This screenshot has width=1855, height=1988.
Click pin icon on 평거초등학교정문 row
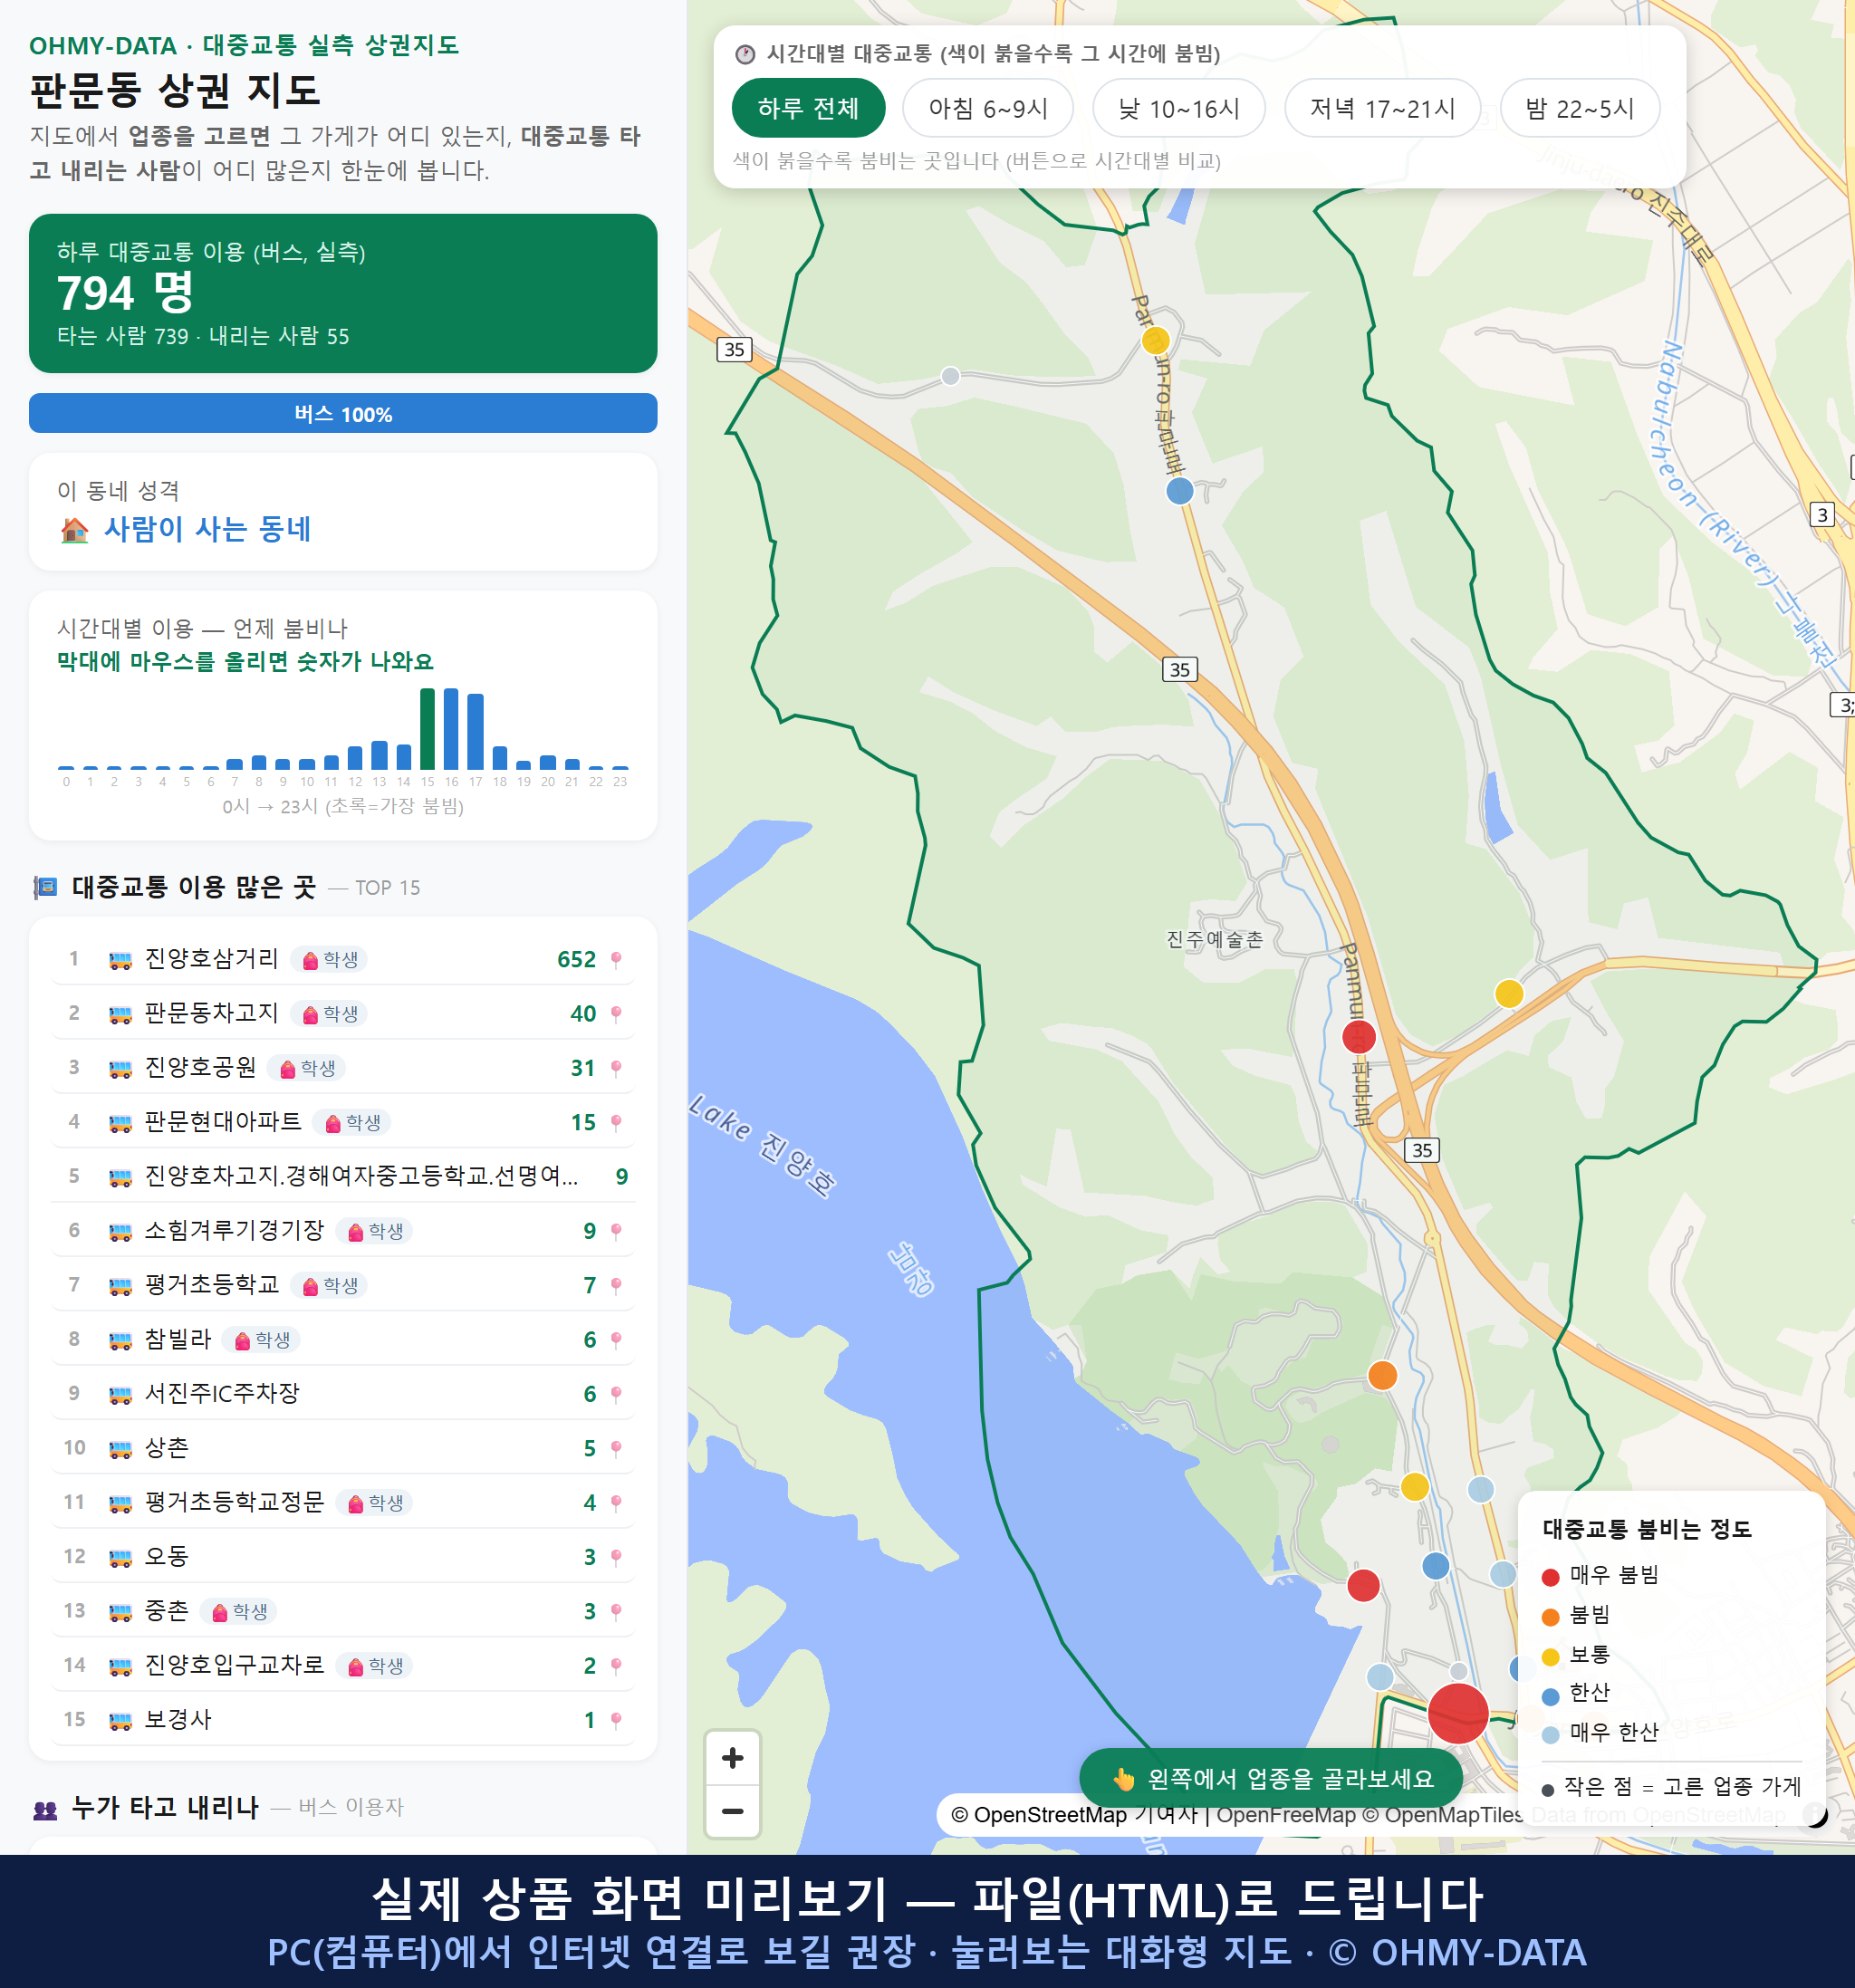coord(616,1502)
